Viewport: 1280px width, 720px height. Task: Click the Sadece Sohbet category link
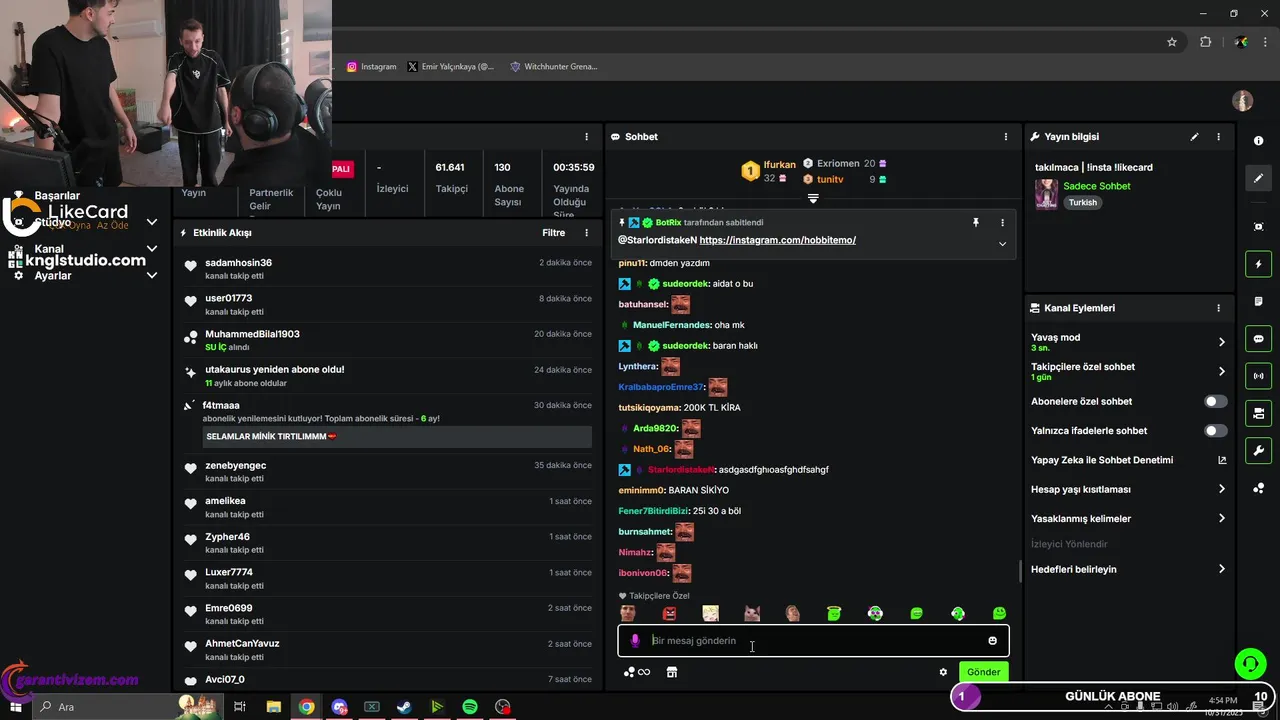point(1096,186)
